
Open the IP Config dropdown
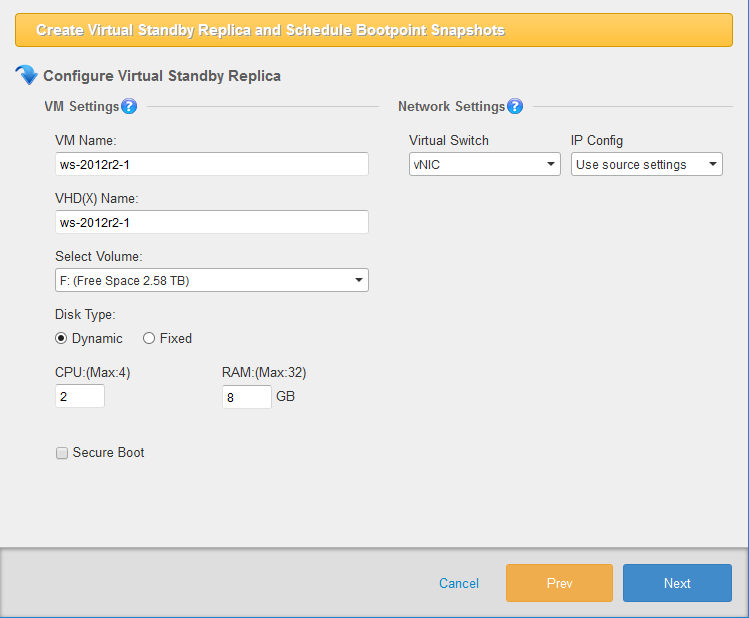coord(646,164)
